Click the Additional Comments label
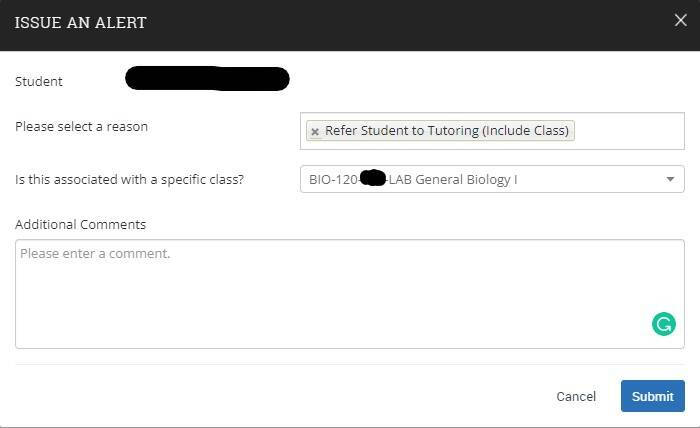Image resolution: width=700 pixels, height=428 pixels. click(80, 224)
